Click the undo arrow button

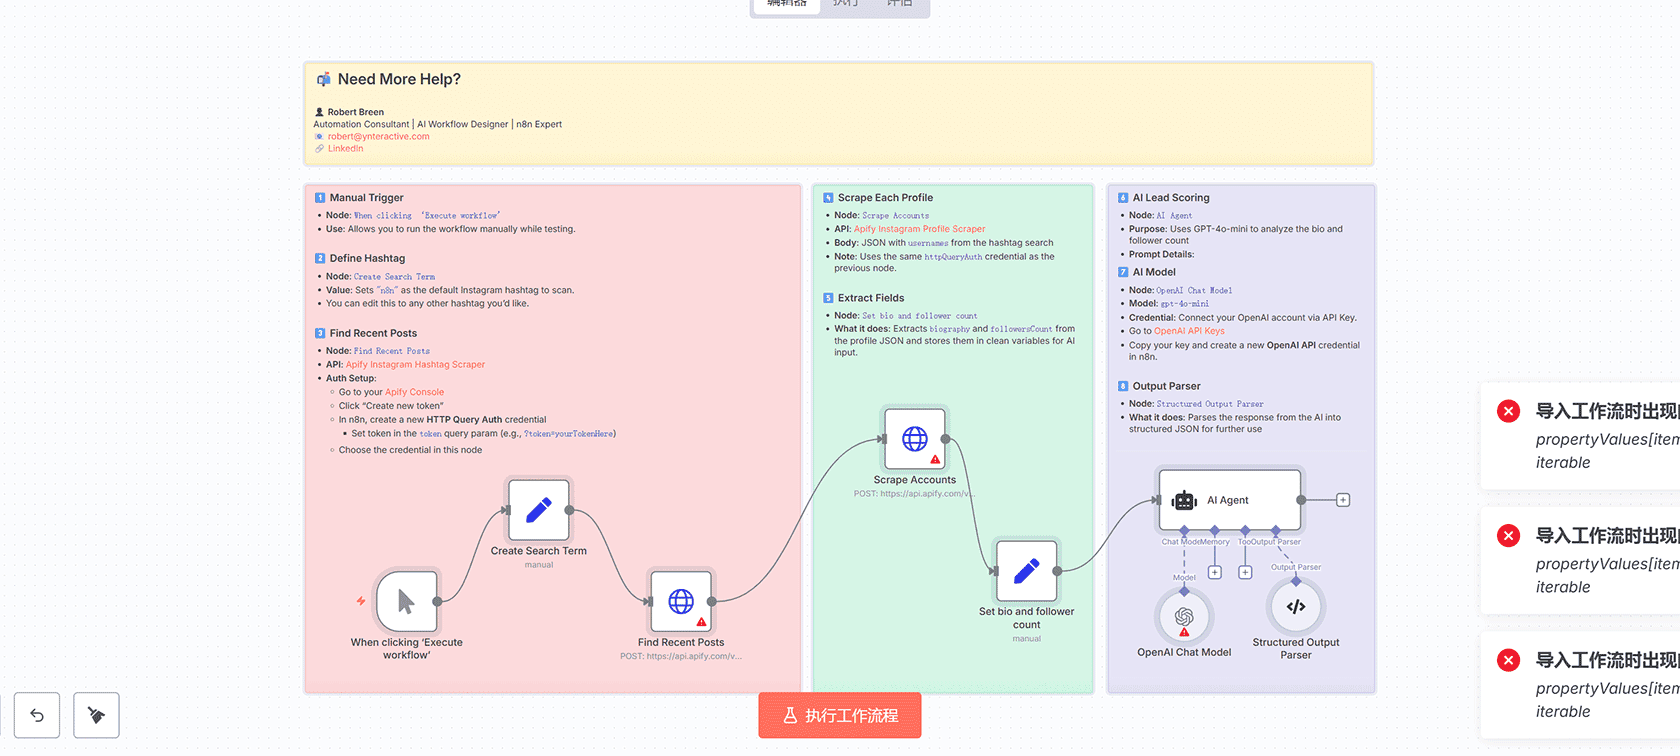pos(37,715)
